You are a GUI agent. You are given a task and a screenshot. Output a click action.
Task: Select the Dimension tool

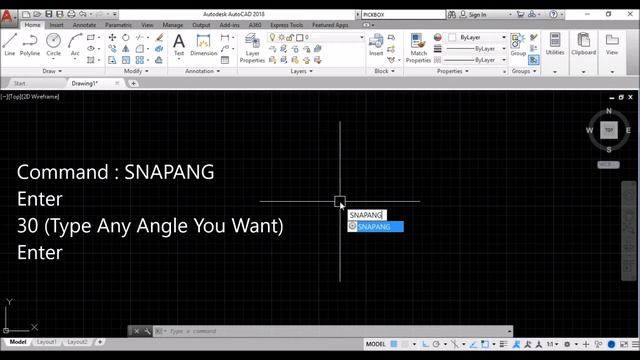203,45
